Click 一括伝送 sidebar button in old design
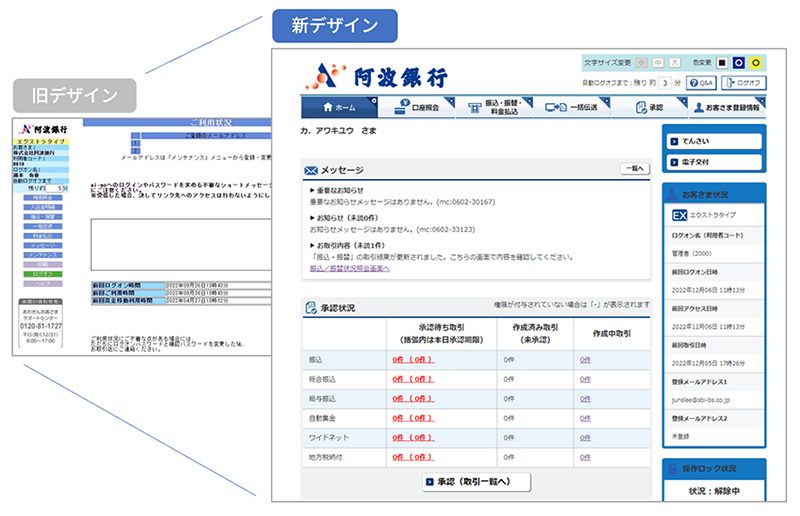800x516 pixels. 43,226
